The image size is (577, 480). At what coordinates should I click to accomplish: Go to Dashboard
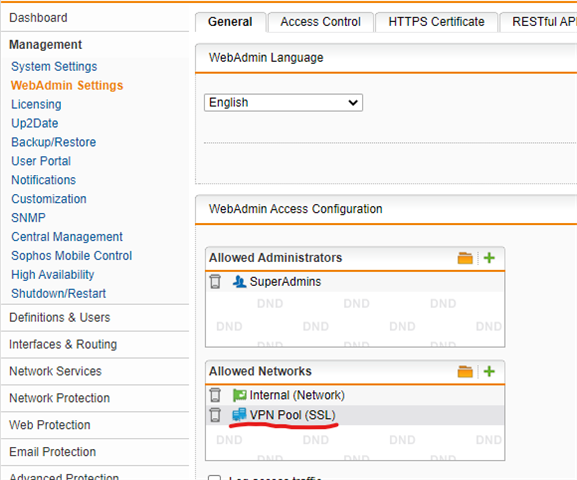pyautogui.click(x=38, y=18)
